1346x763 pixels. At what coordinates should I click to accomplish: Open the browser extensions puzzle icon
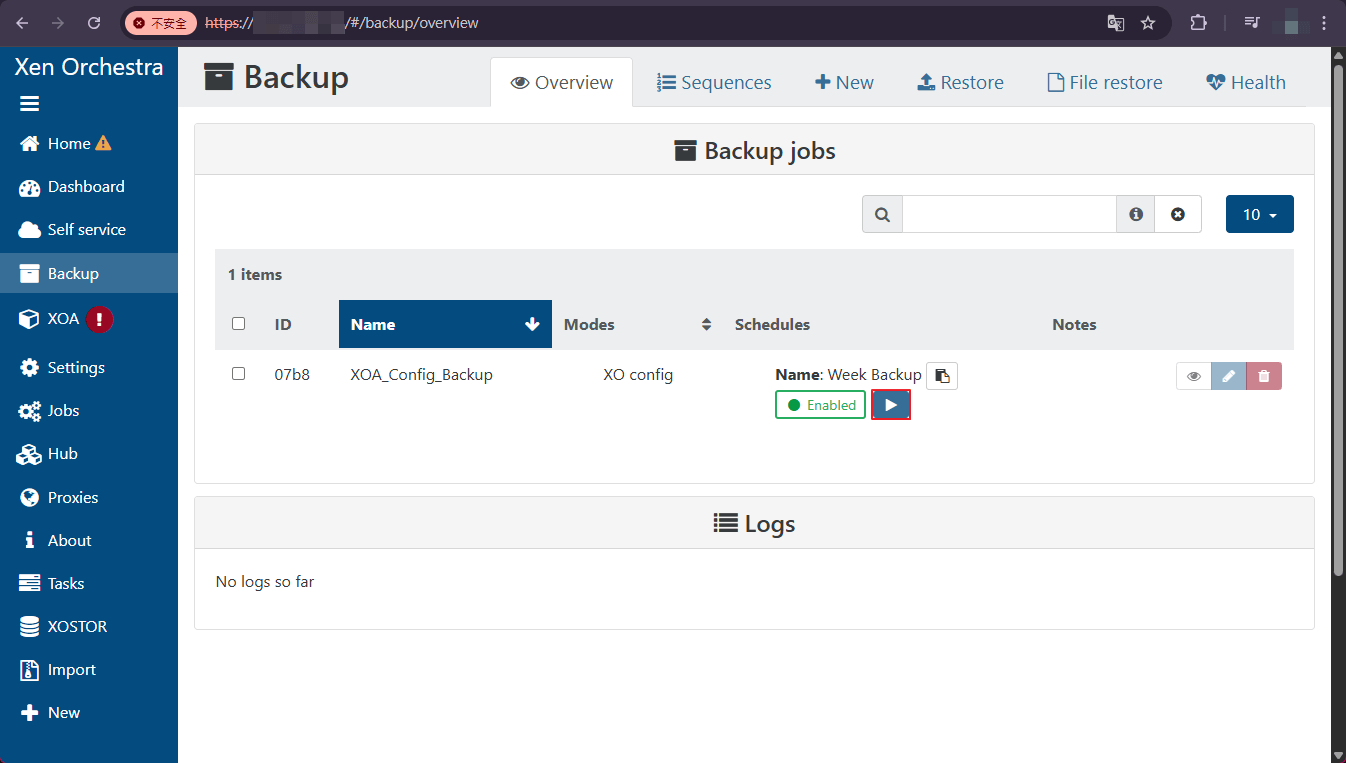(x=1198, y=22)
